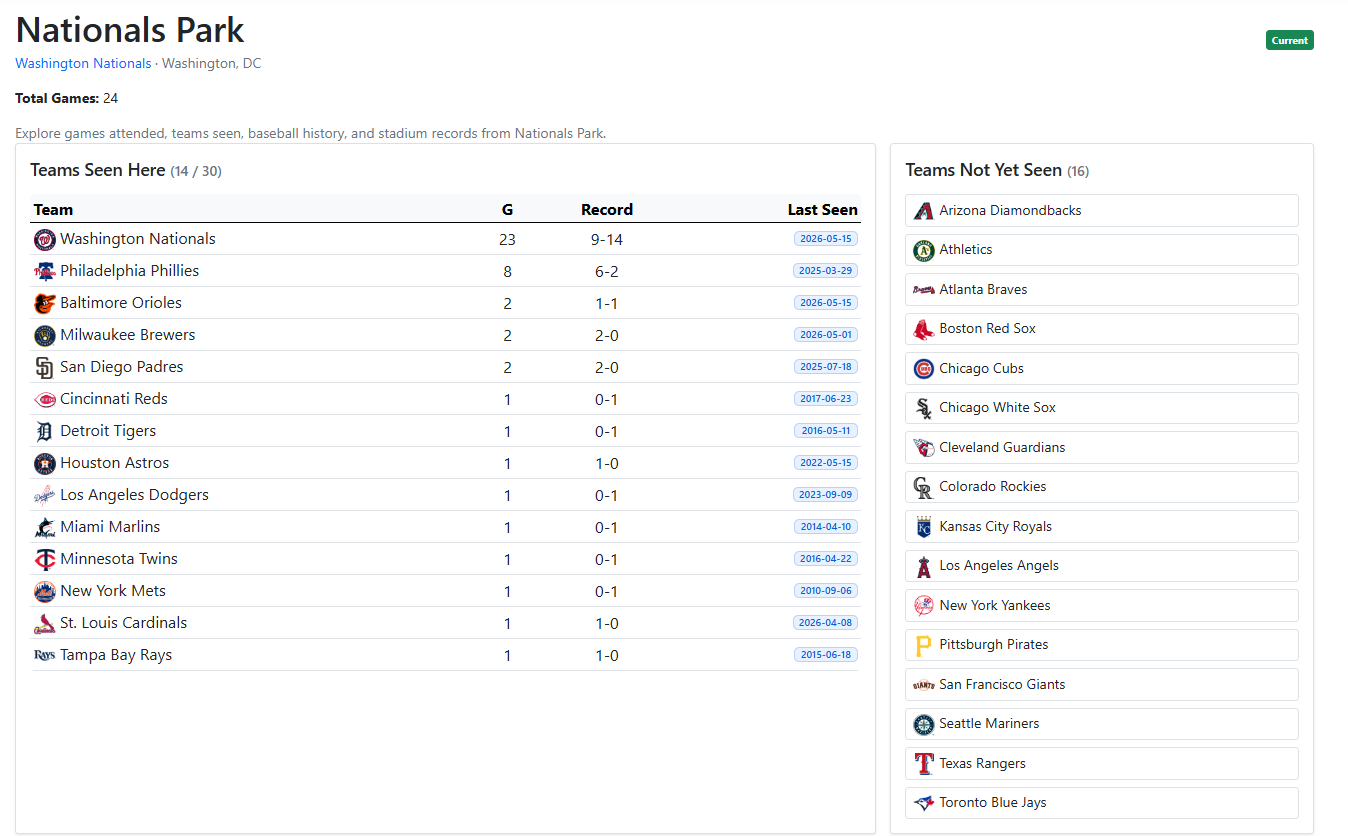This screenshot has height=836, width=1348.
Task: Select the Milwaukee Brewers logo icon
Action: 44,335
